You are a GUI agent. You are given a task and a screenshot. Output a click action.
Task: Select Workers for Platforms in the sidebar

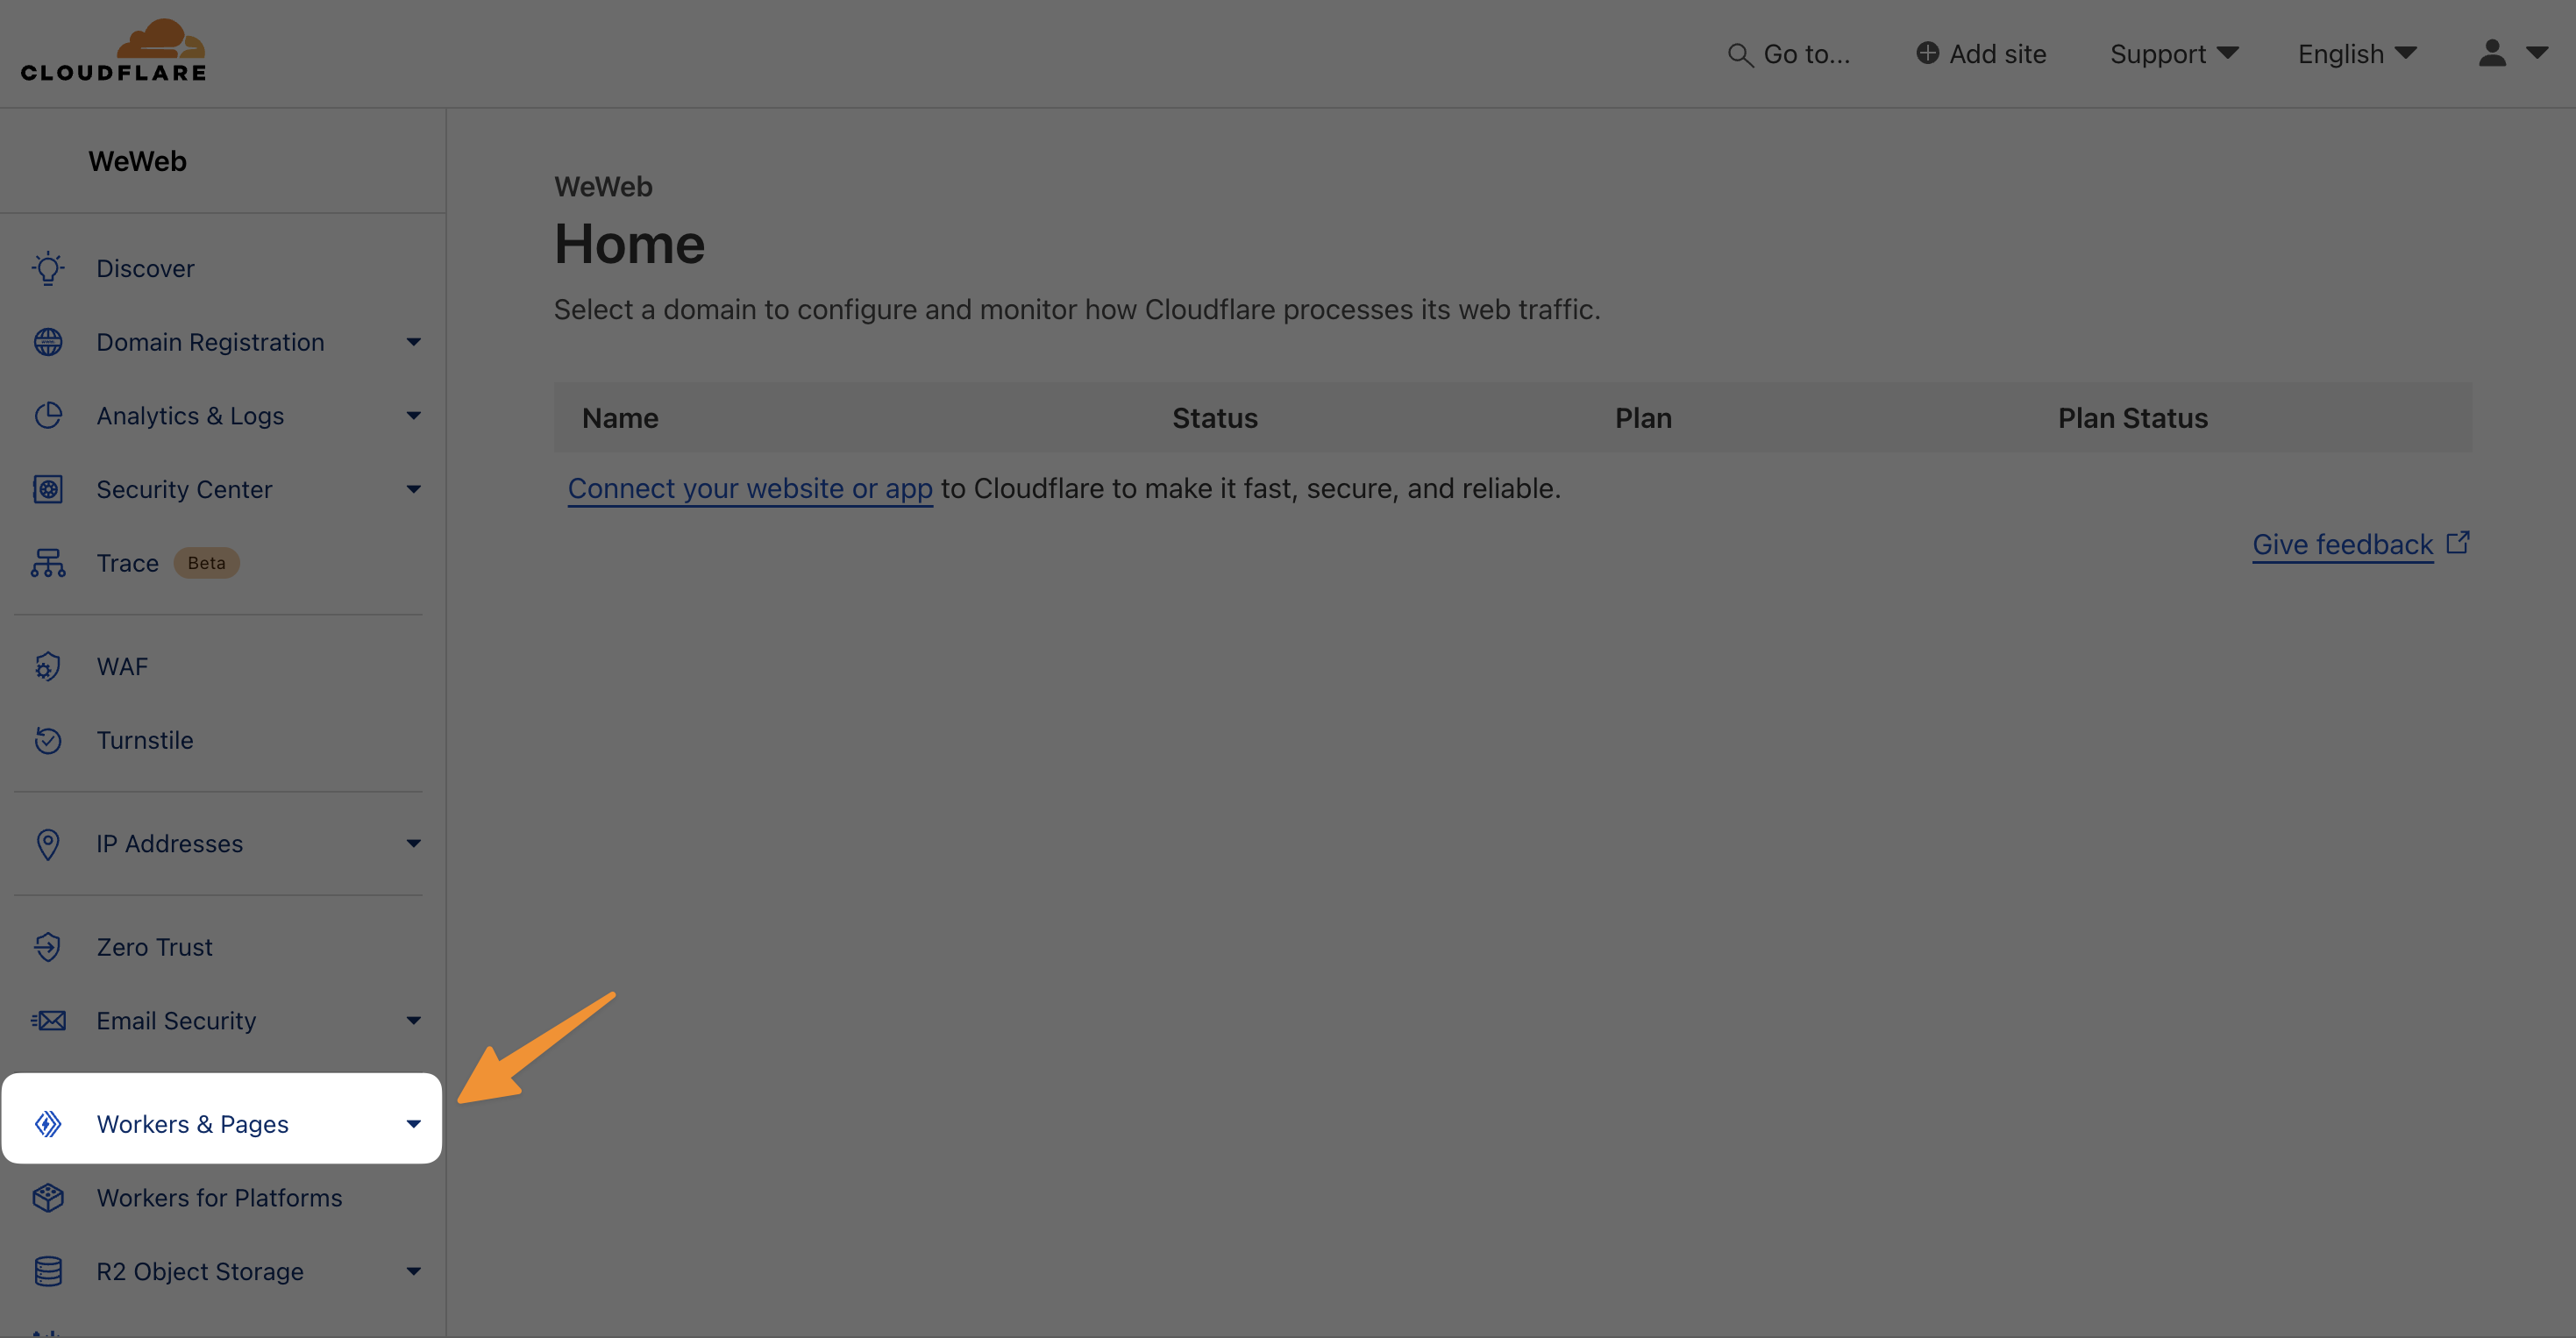(219, 1197)
